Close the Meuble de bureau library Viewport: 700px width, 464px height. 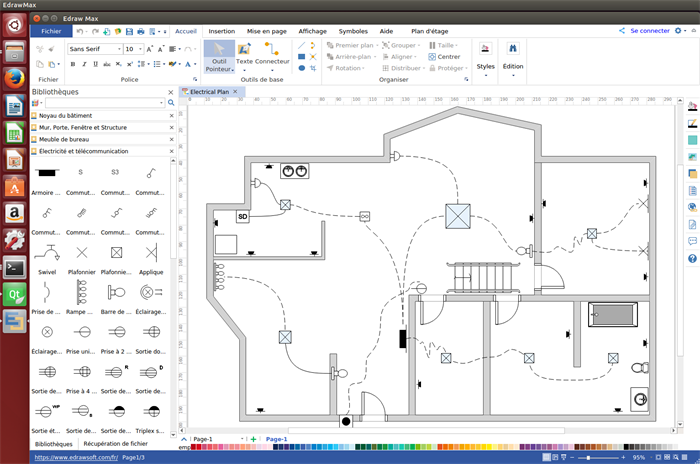[171, 139]
